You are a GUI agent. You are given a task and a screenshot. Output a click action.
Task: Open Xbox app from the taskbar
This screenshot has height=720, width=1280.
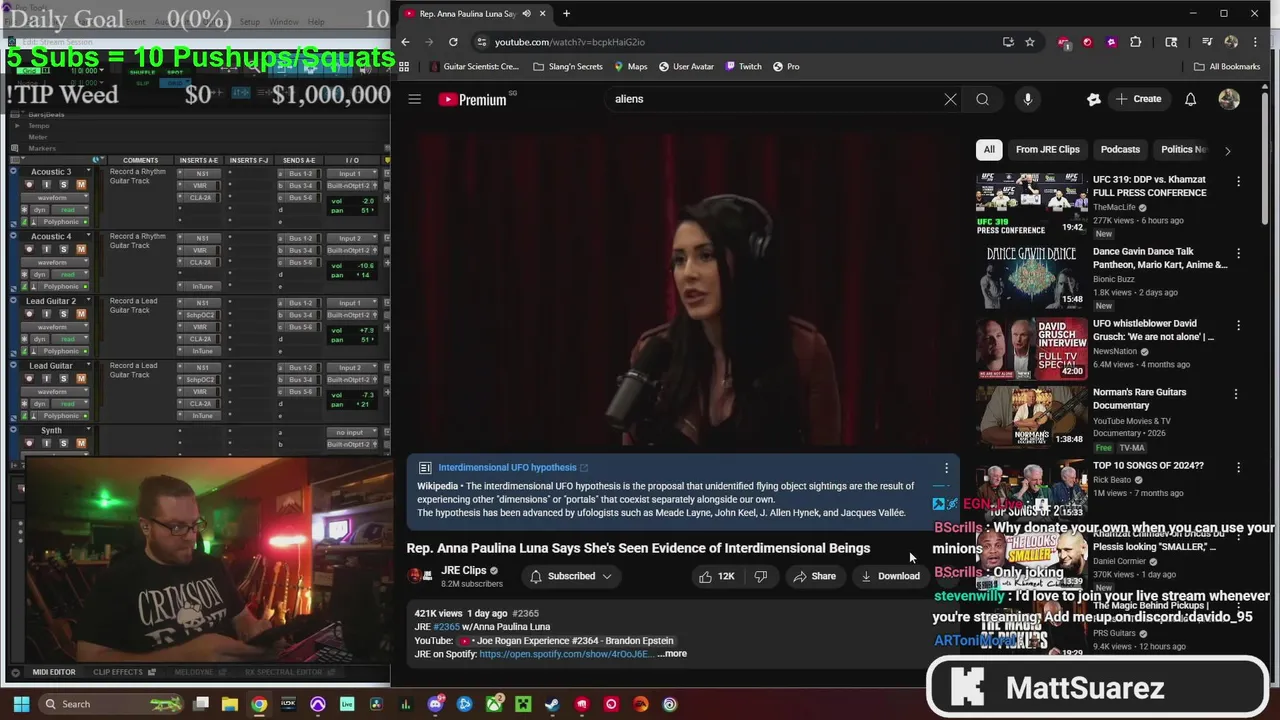(x=494, y=704)
